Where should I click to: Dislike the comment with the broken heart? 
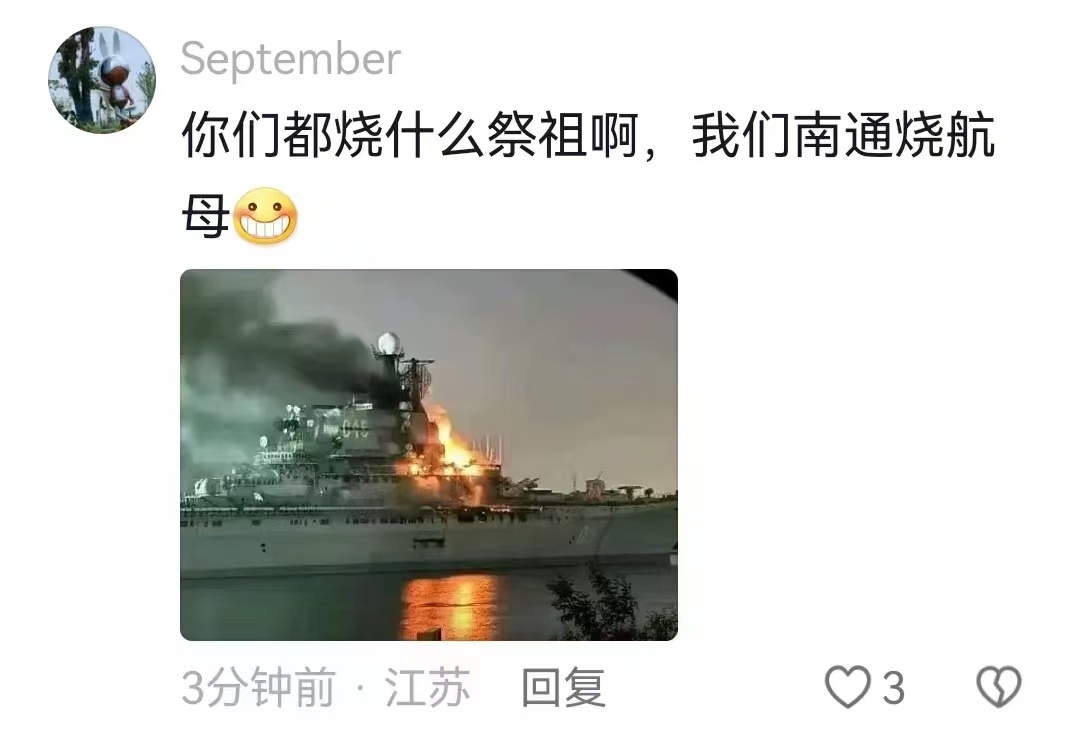(x=999, y=687)
